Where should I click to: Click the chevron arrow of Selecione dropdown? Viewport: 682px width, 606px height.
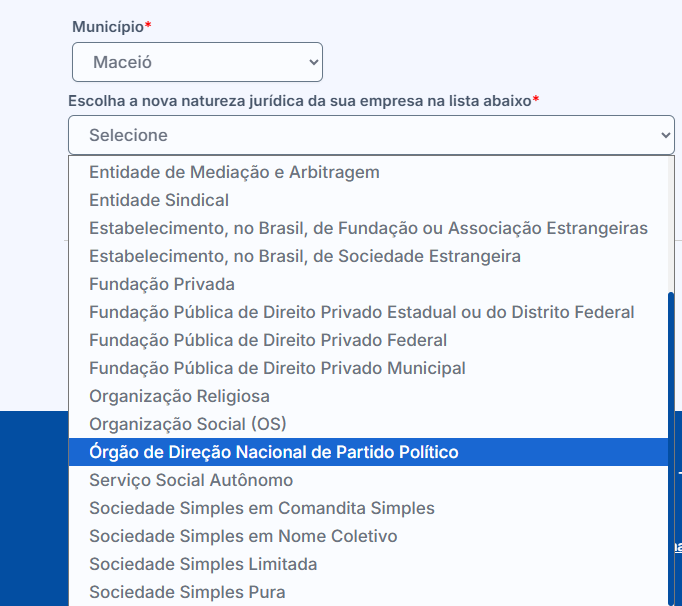665,135
